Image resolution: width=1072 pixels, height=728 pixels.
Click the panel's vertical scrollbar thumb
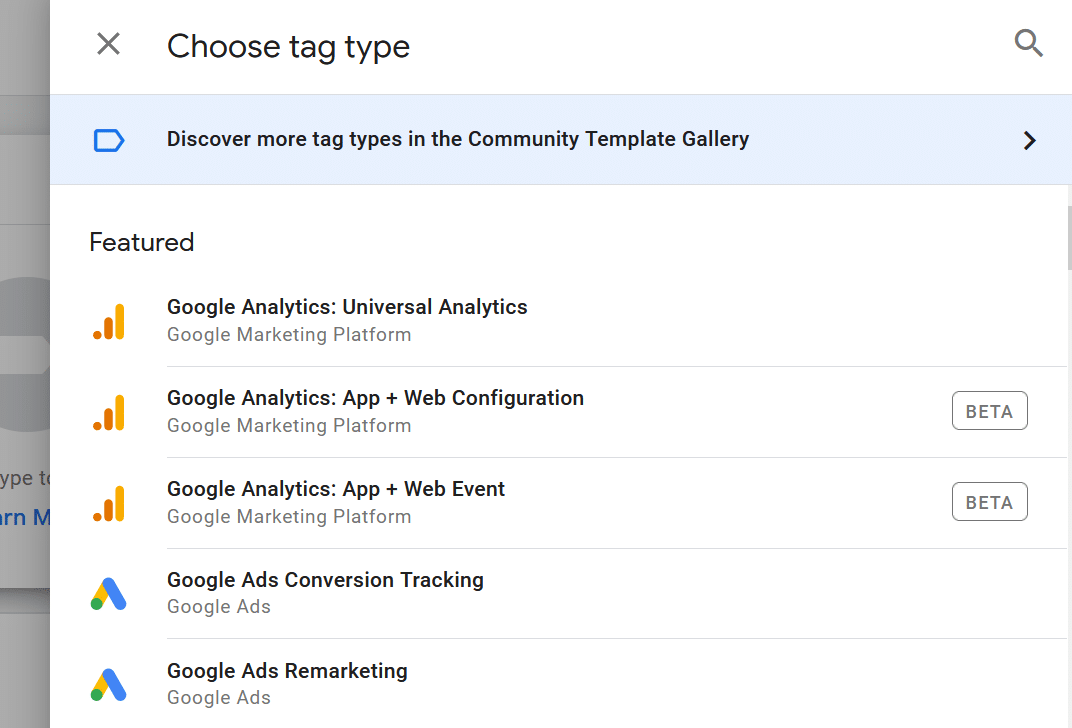[1069, 238]
